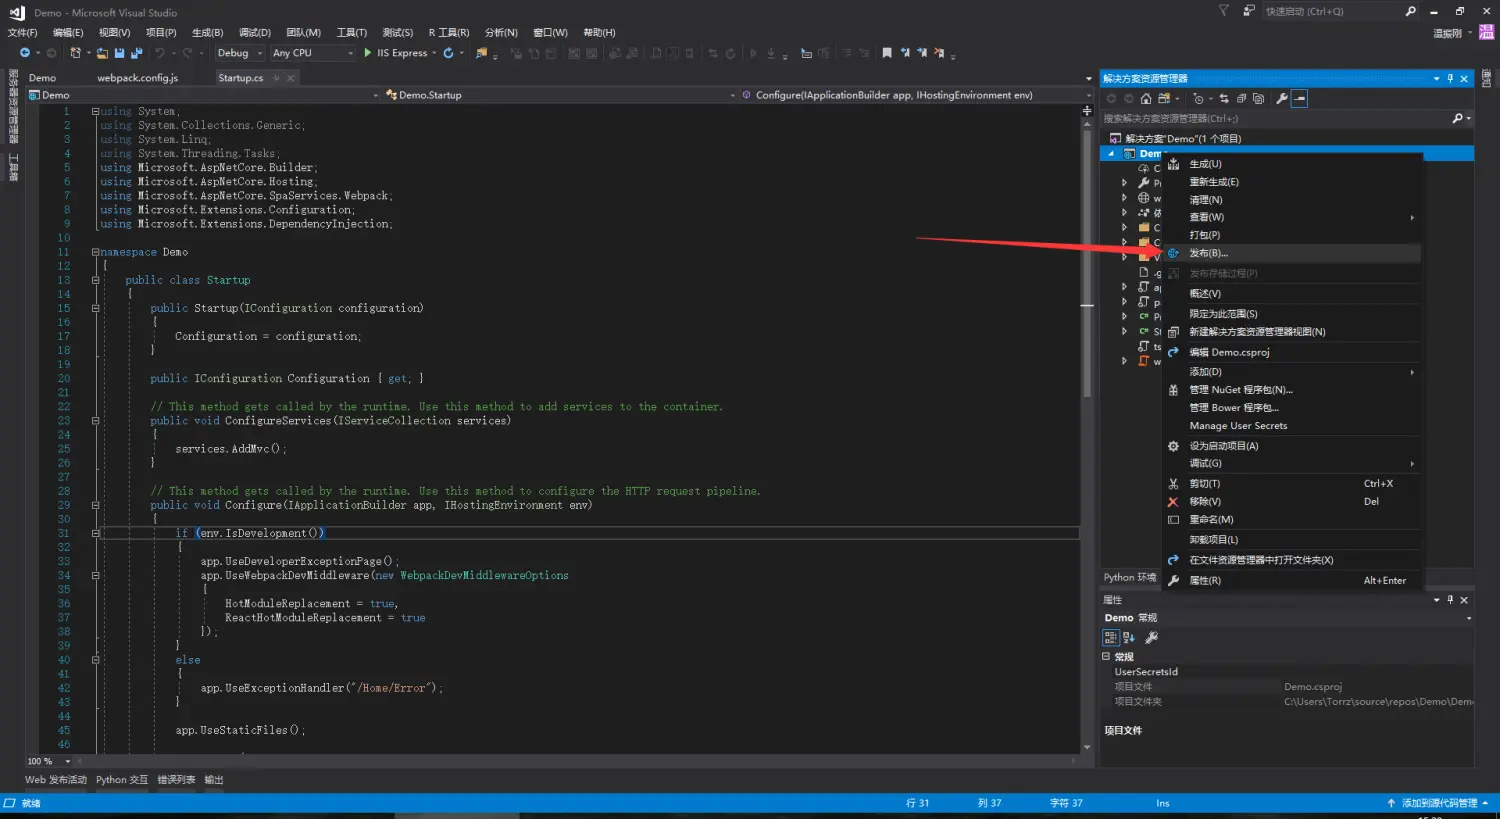Open the Python 交互 bottom tab
This screenshot has width=1500, height=819.
(122, 780)
